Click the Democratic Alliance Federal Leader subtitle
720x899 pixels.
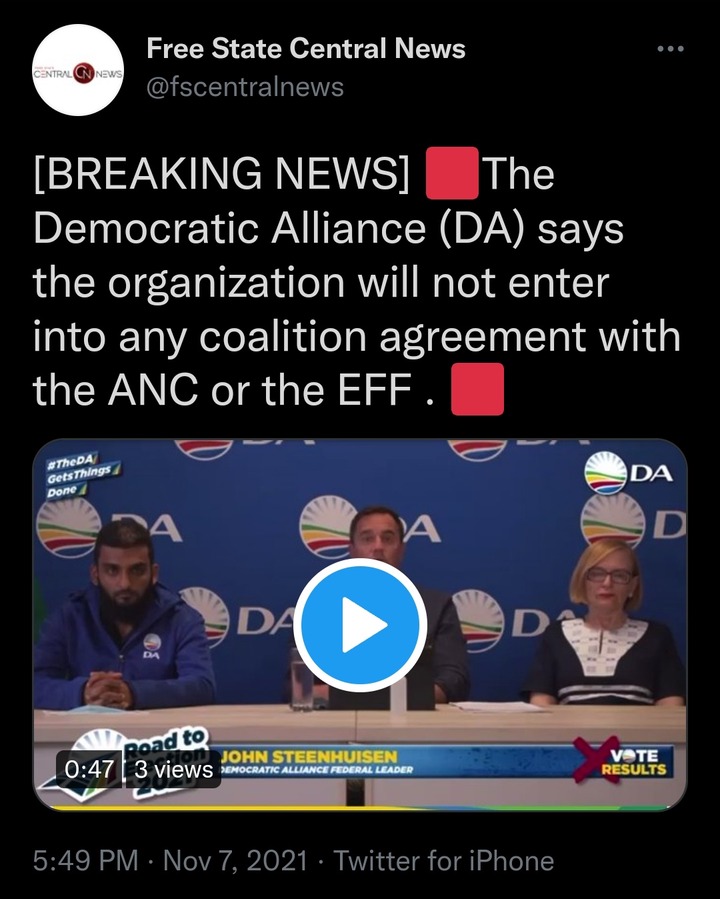pyautogui.click(x=316, y=770)
